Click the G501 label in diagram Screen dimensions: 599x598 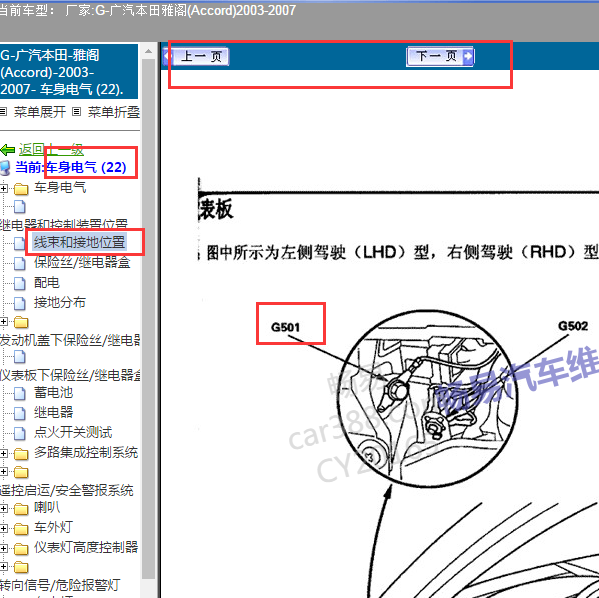tap(285, 327)
